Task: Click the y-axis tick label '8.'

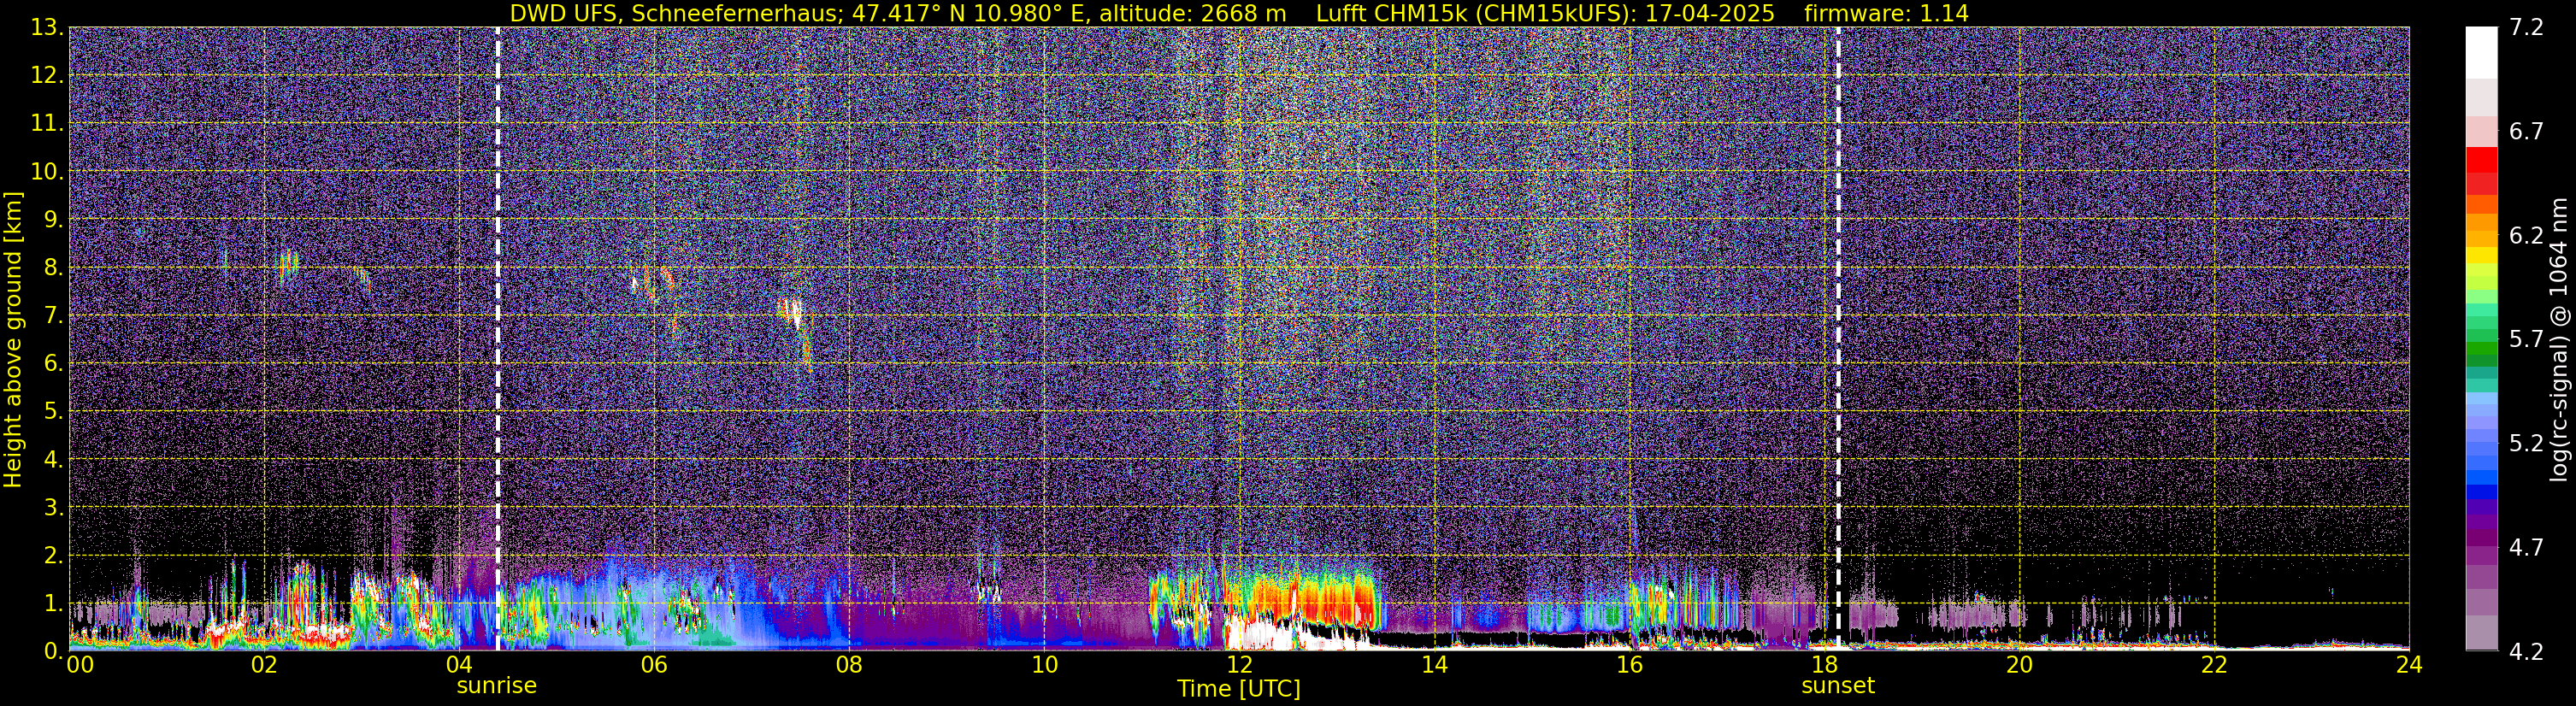Action: [53, 268]
